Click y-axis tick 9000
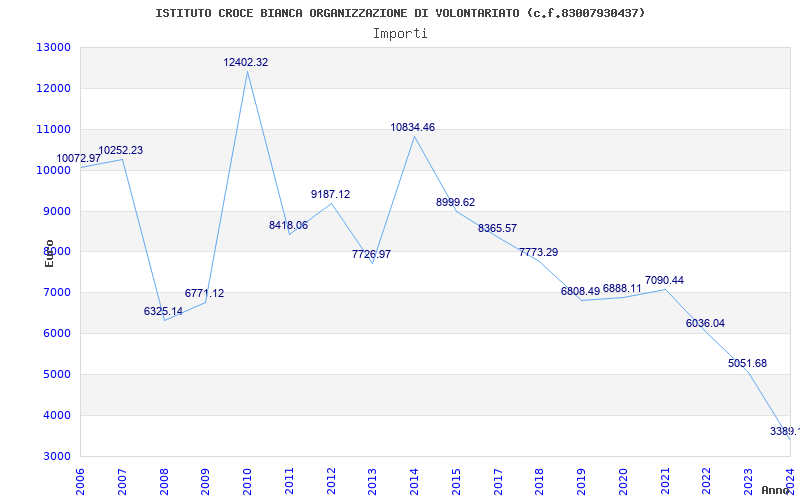 pyautogui.click(x=56, y=211)
